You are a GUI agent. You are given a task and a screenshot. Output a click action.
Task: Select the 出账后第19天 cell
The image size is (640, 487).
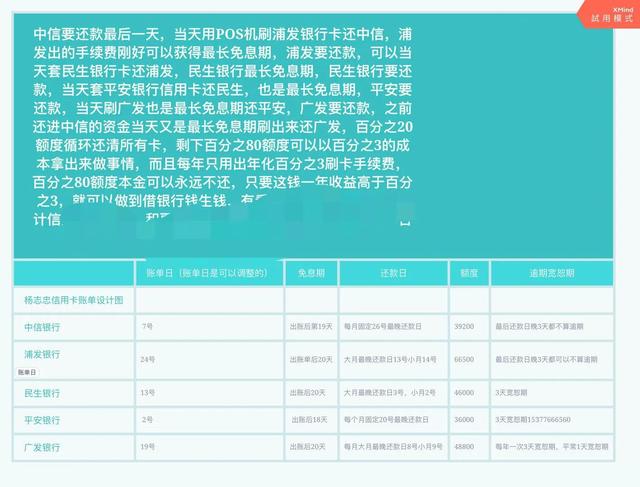(x=311, y=327)
